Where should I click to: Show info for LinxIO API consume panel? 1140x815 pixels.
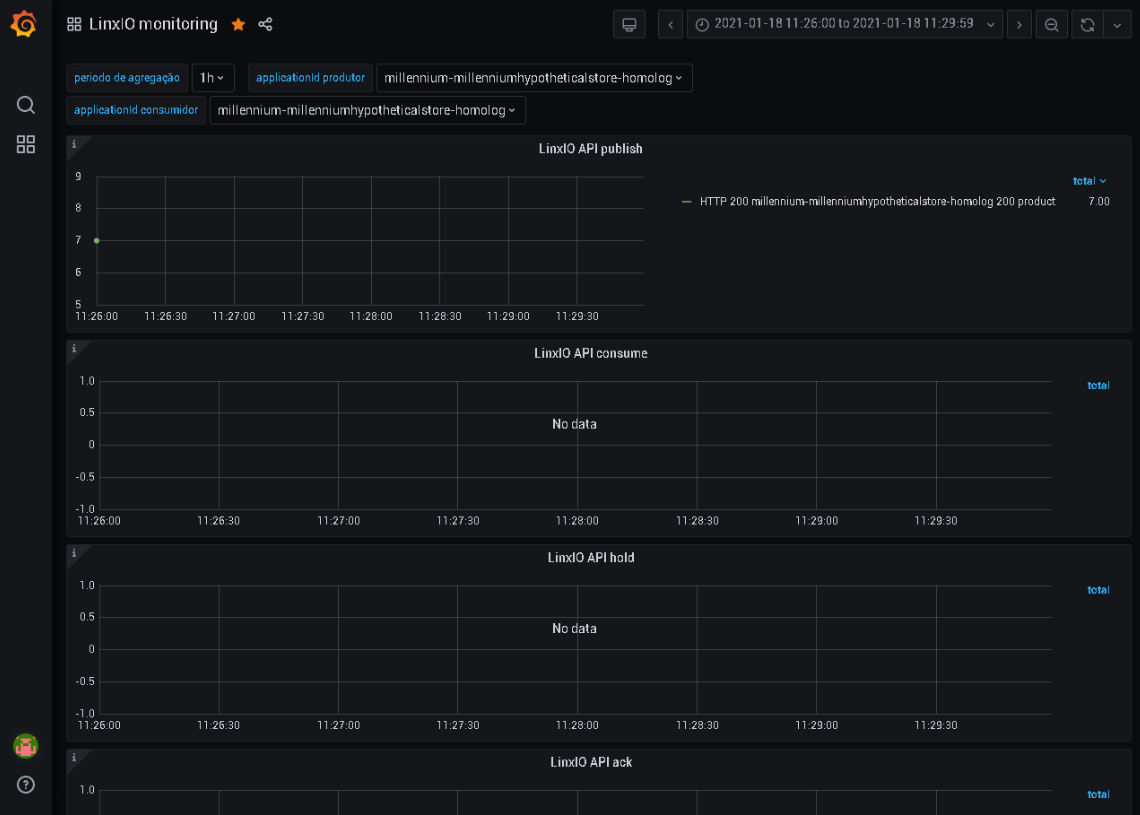(74, 348)
